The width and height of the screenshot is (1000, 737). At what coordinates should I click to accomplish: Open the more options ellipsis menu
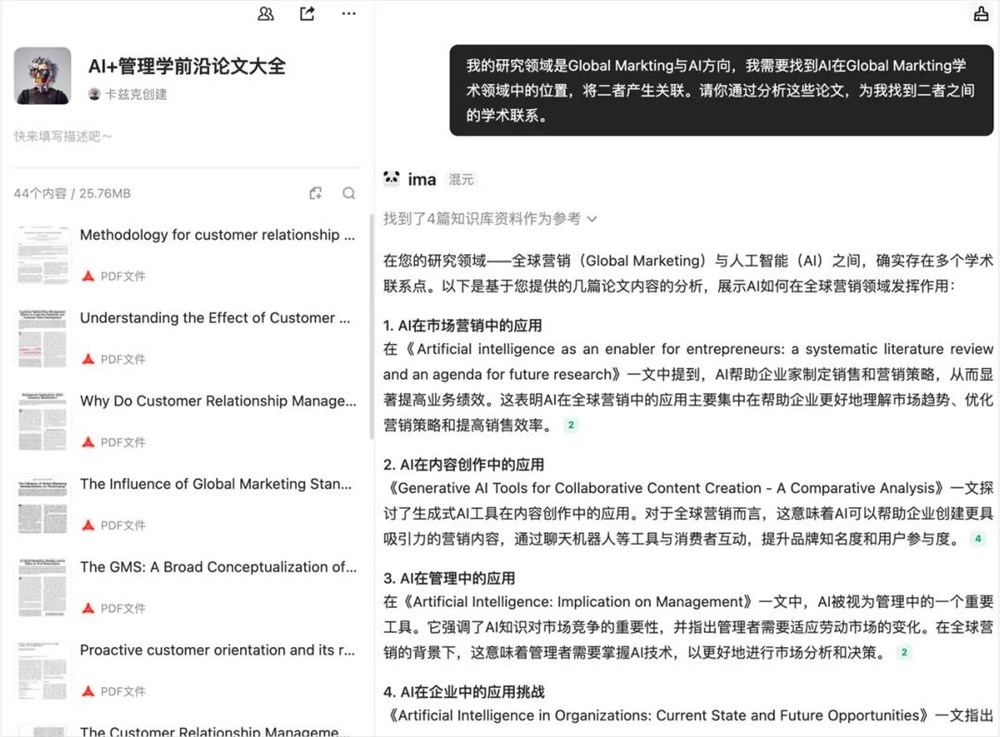tap(348, 13)
